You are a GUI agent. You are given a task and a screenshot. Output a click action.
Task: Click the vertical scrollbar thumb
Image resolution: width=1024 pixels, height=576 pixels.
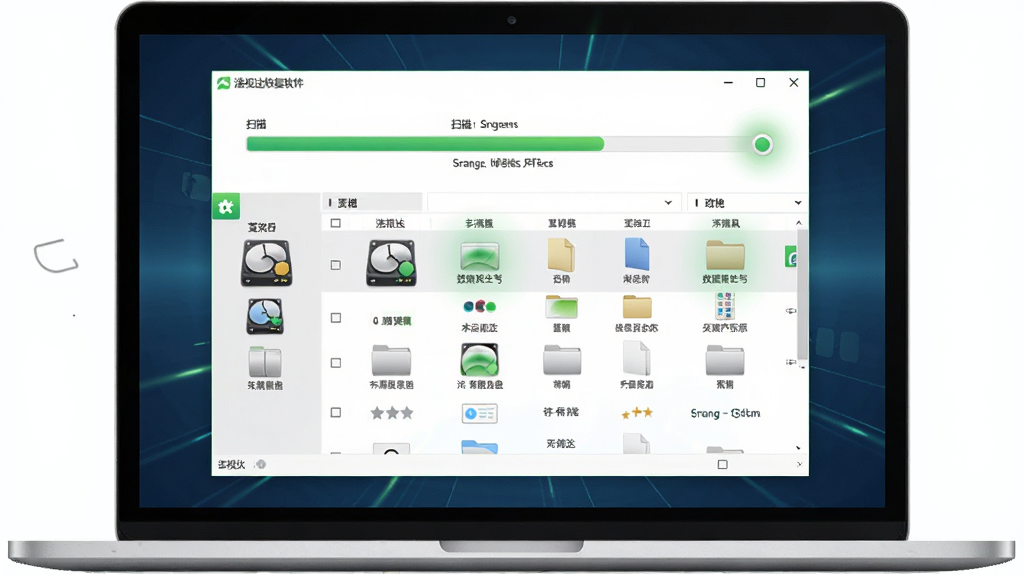click(802, 295)
